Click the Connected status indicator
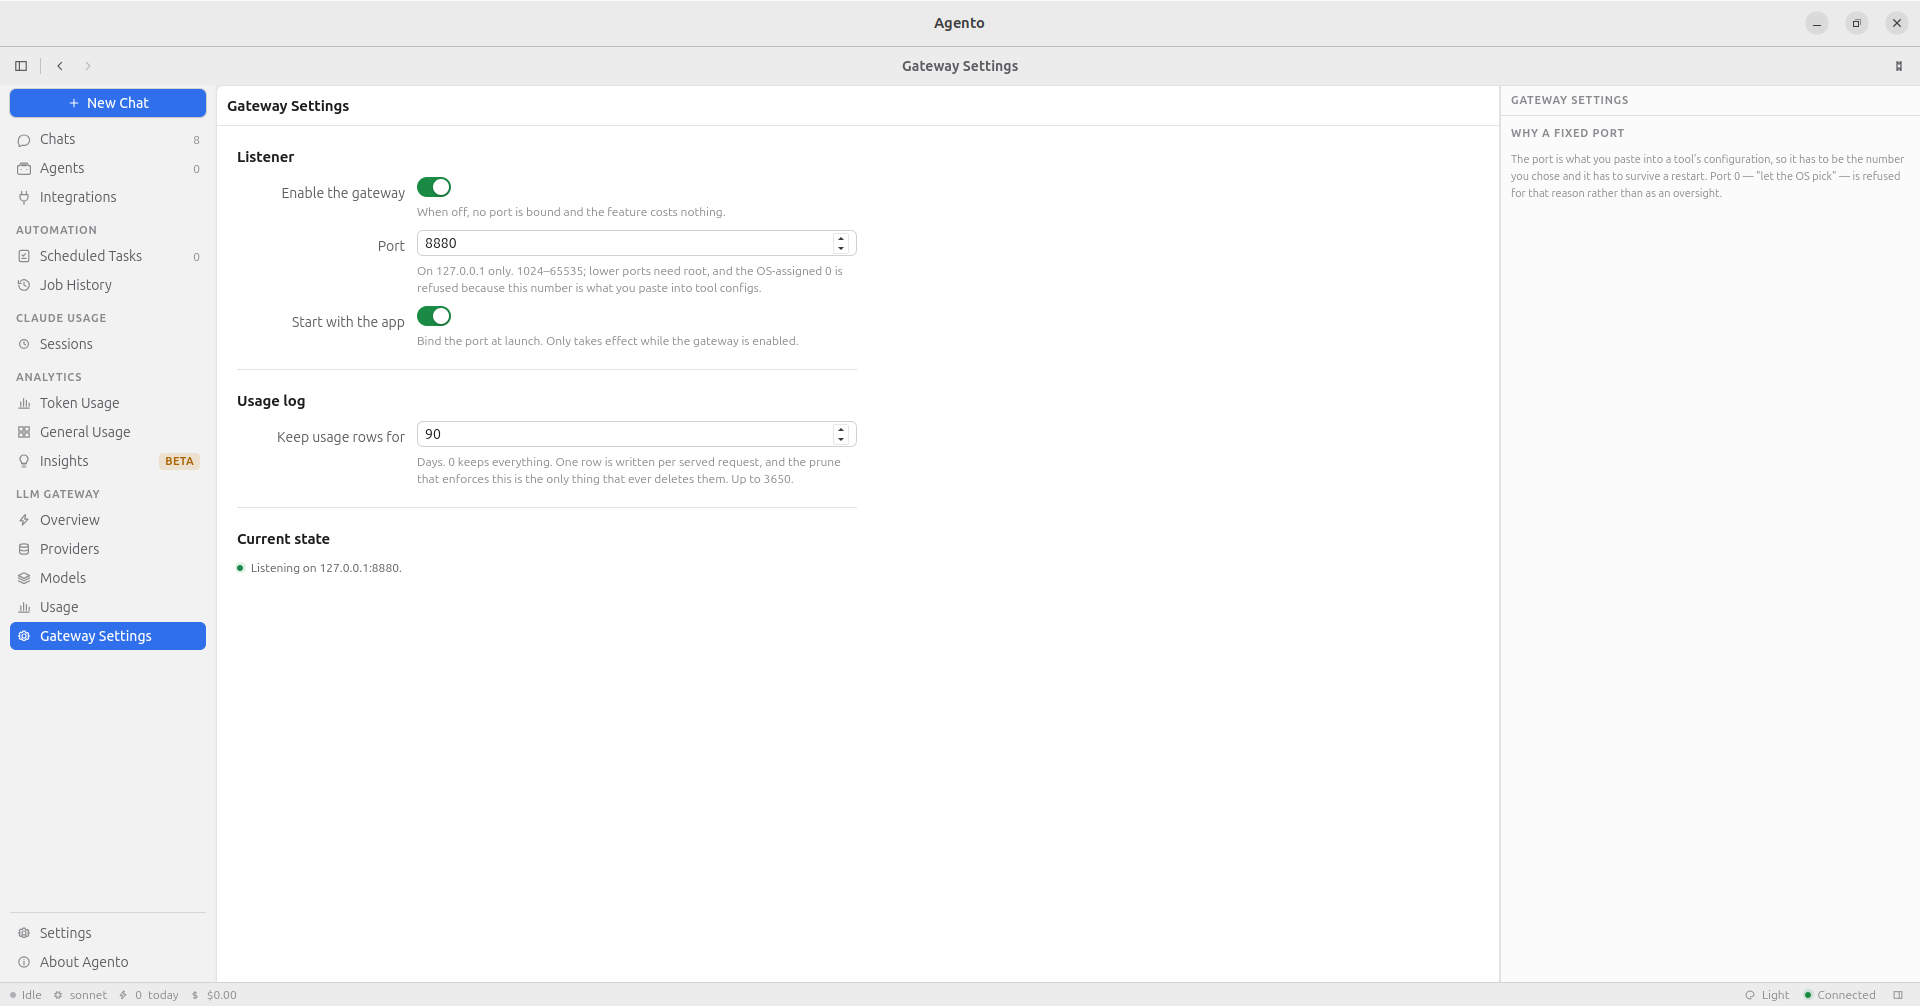 1840,995
